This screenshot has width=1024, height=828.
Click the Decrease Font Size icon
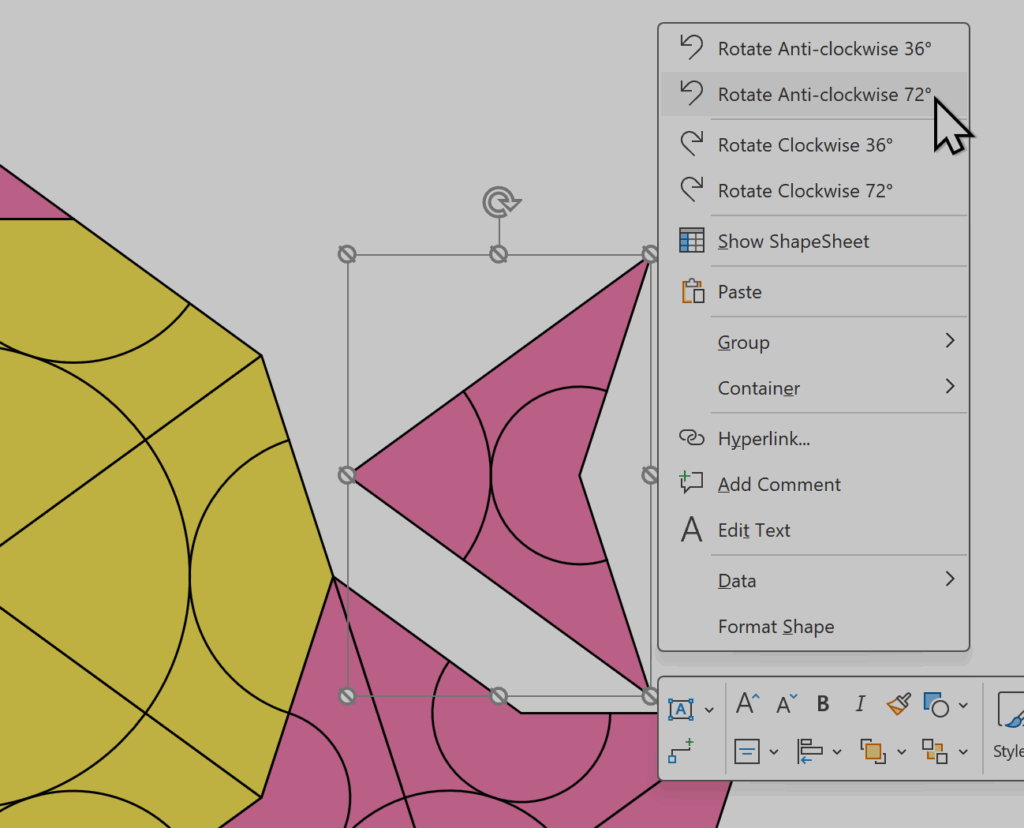tap(786, 704)
